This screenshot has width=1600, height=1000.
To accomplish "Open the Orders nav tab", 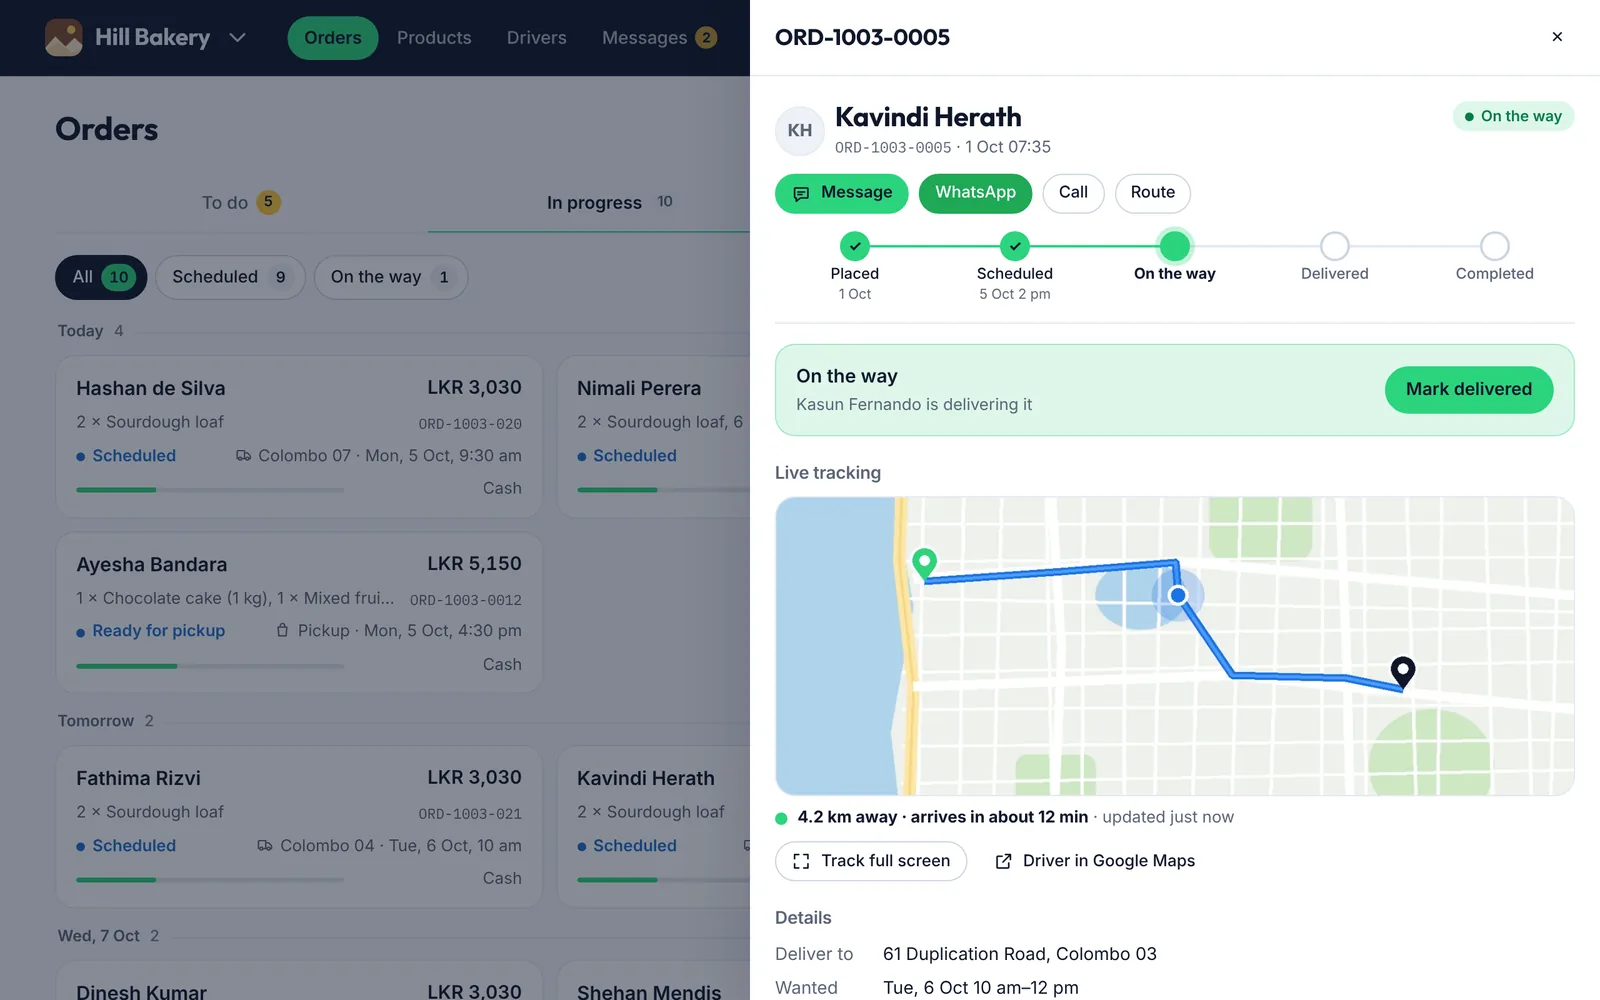I will click(x=333, y=38).
